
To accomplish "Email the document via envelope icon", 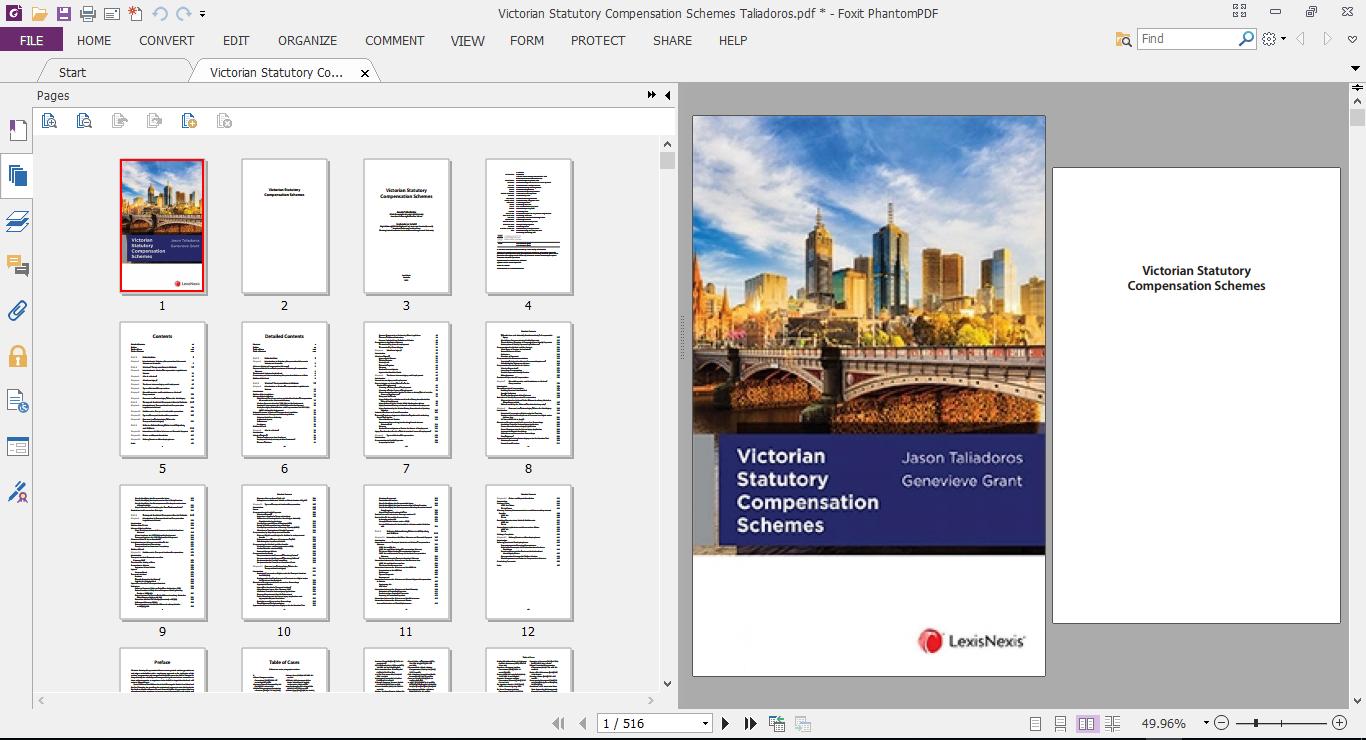I will click(x=111, y=14).
